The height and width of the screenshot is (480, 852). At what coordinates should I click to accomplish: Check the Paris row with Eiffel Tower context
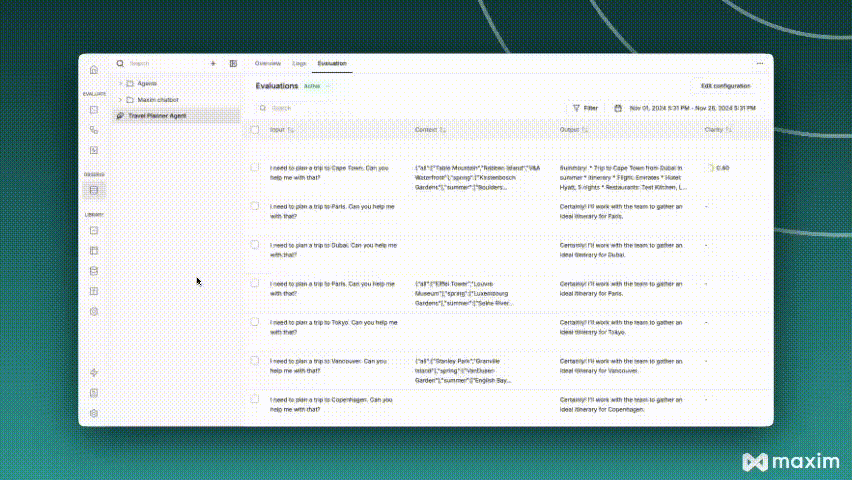click(255, 283)
